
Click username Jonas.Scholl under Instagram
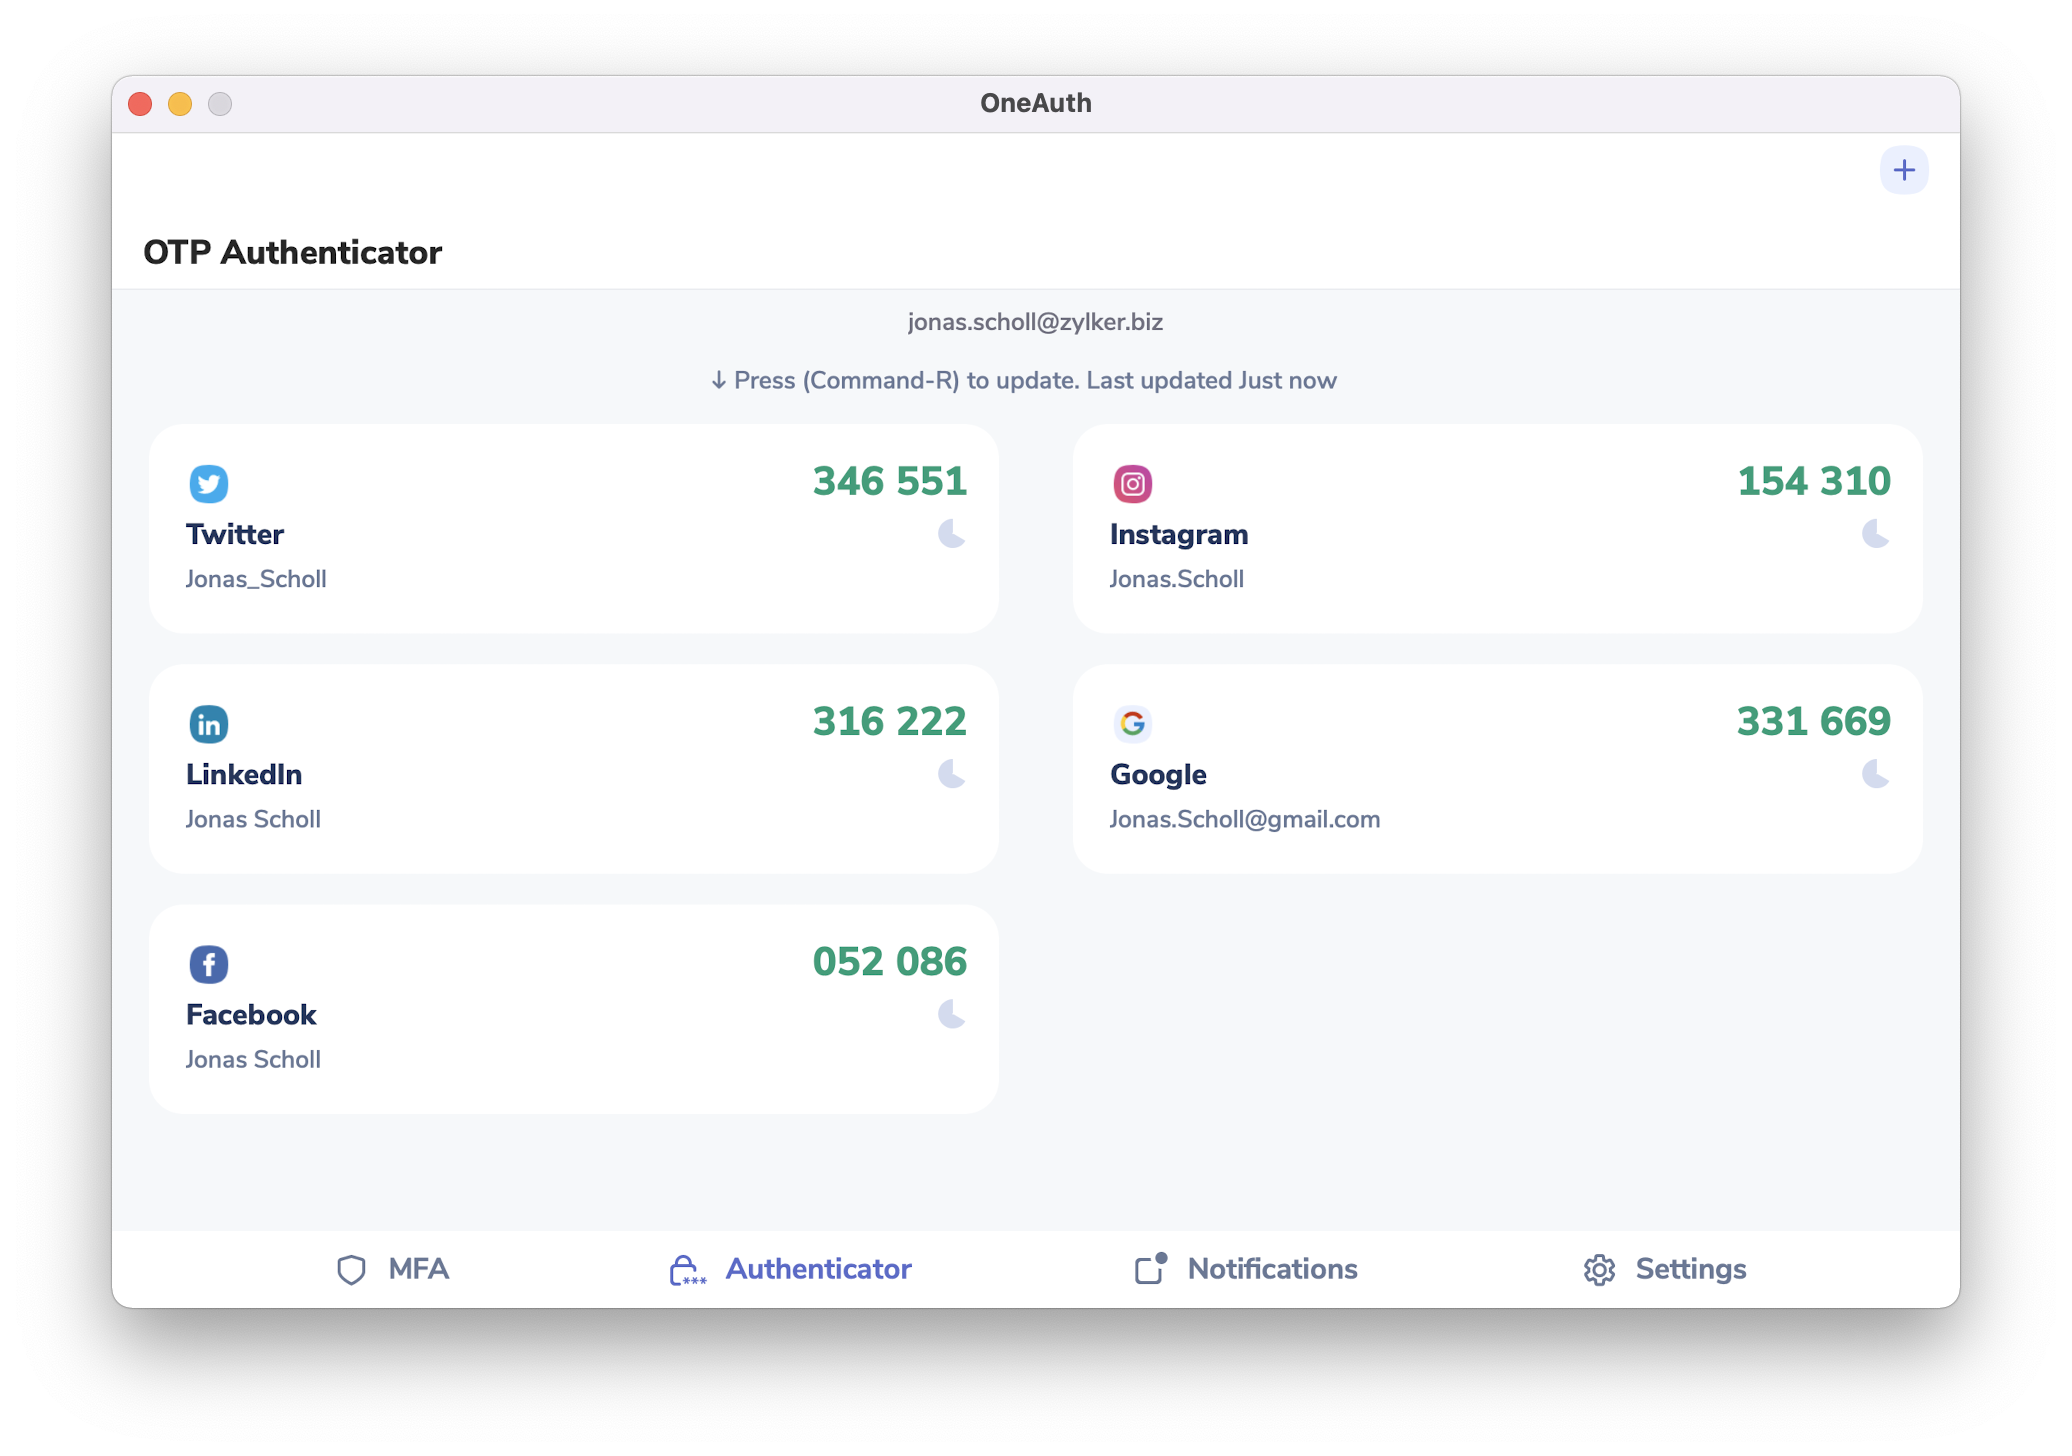pyautogui.click(x=1177, y=579)
